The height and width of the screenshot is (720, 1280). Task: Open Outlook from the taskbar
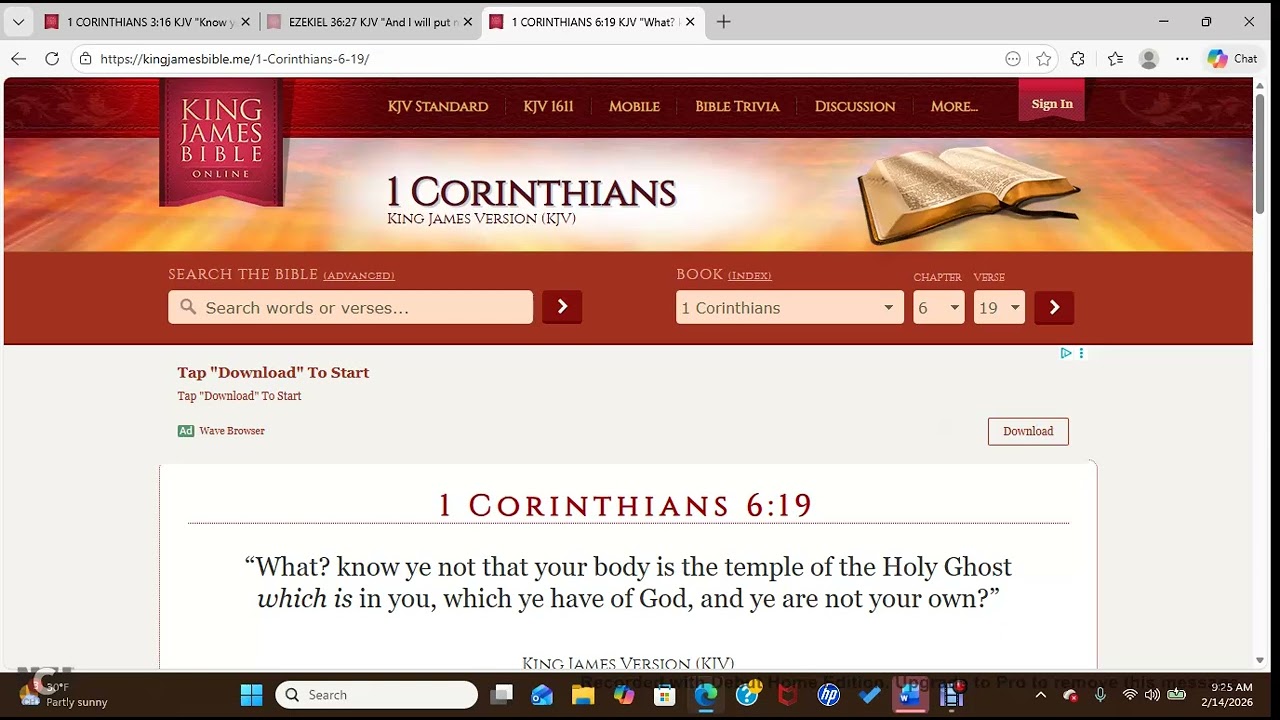(542, 695)
